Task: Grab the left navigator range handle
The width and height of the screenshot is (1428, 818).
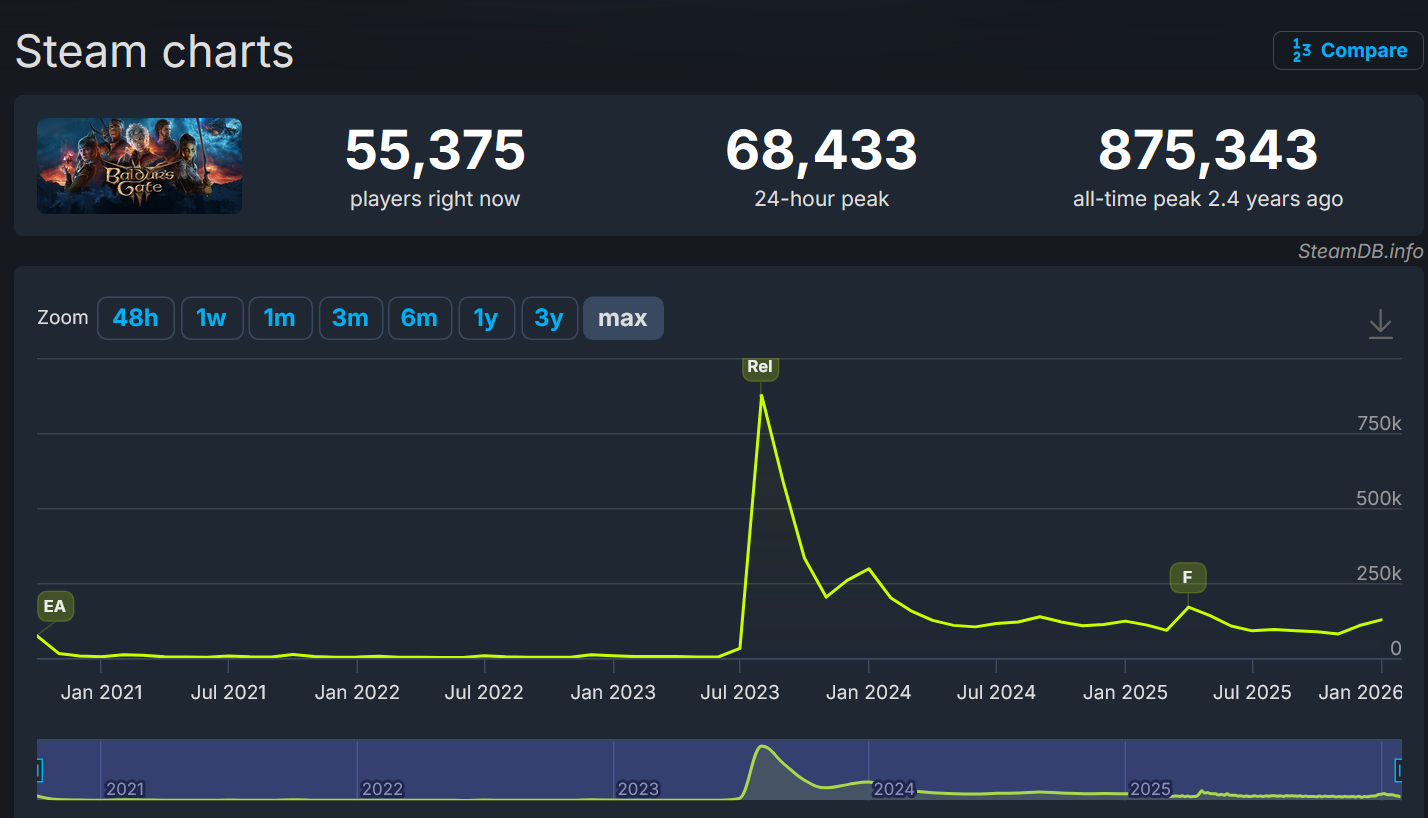Action: (x=40, y=769)
